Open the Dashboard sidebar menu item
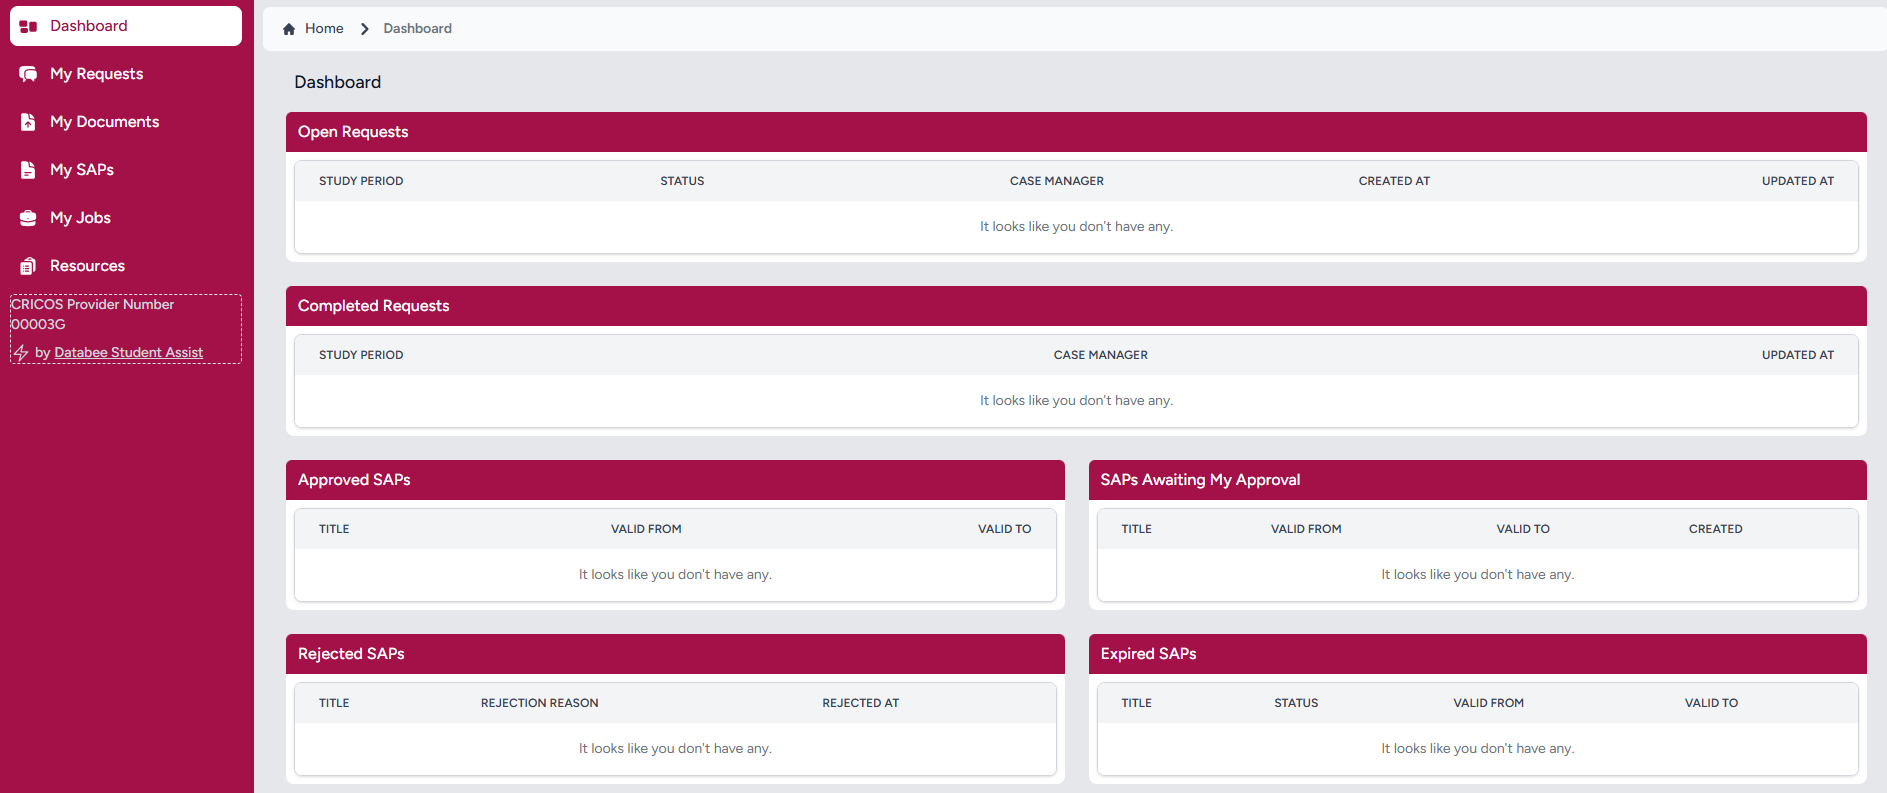Image resolution: width=1887 pixels, height=793 pixels. (x=126, y=26)
